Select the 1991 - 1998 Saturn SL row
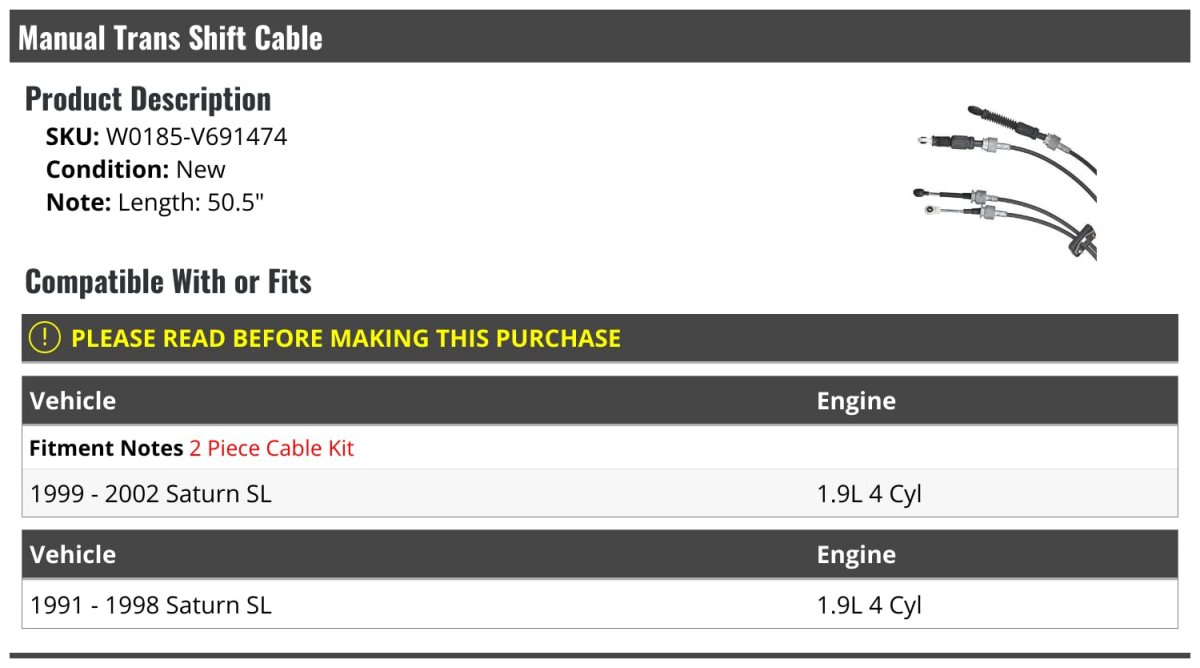Viewport: 1200px width, 668px height. coord(600,605)
